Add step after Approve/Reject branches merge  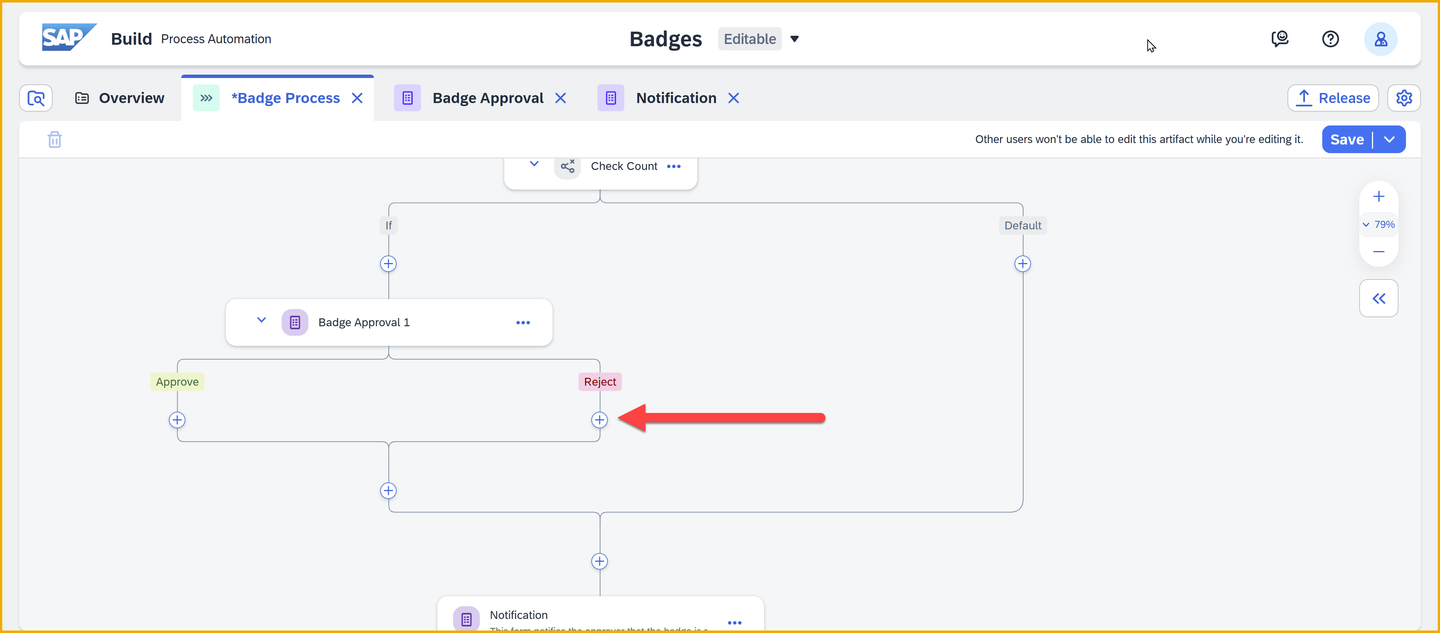tap(389, 491)
